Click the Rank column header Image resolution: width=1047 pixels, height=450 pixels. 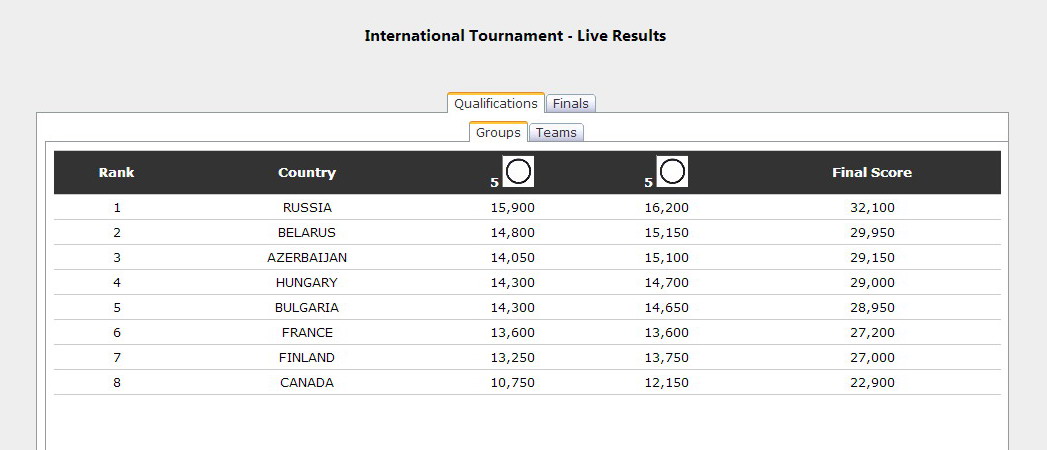pyautogui.click(x=116, y=173)
